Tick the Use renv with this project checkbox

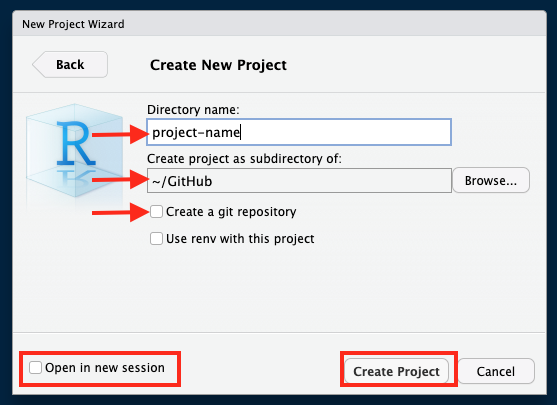click(156, 239)
